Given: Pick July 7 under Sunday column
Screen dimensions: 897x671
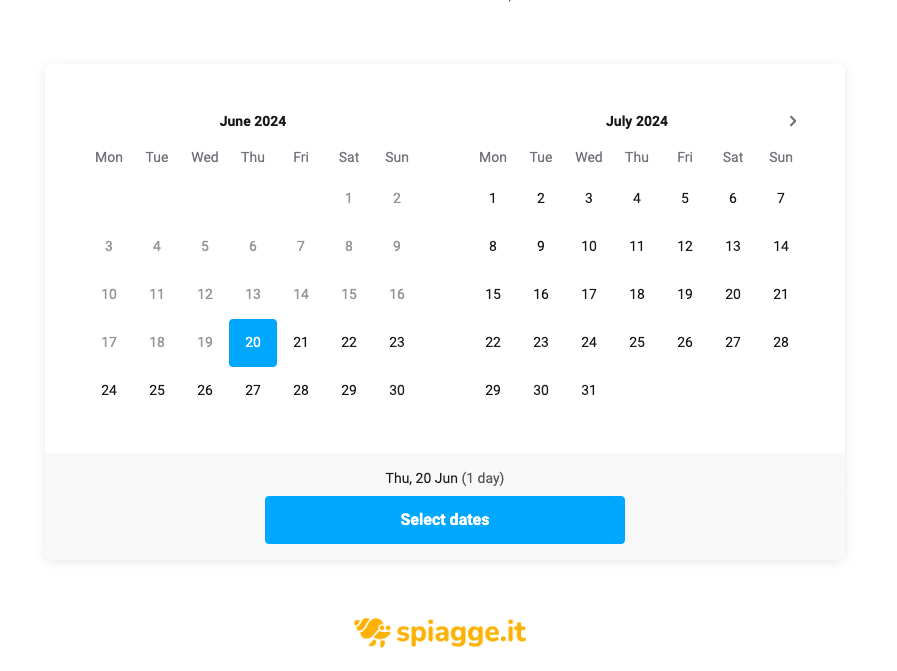Looking at the screenshot, I should (781, 198).
